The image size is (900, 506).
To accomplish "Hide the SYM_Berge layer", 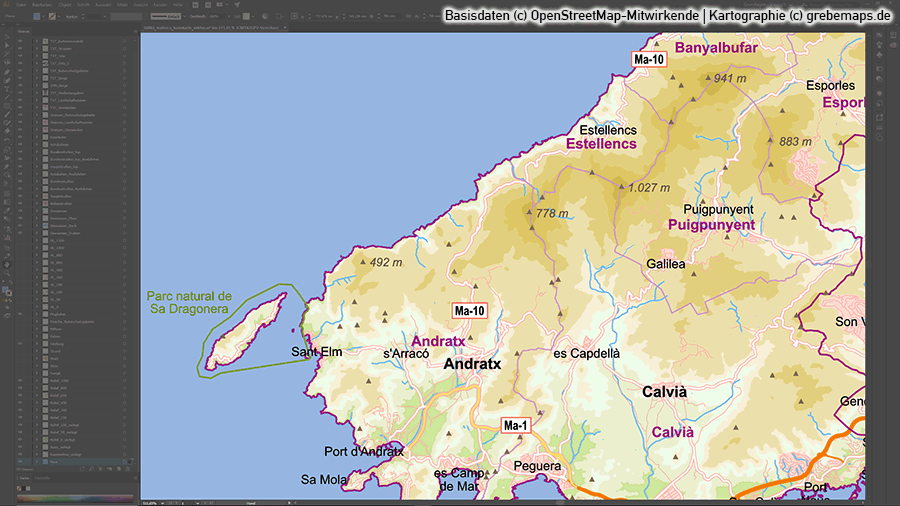I will click(x=22, y=86).
